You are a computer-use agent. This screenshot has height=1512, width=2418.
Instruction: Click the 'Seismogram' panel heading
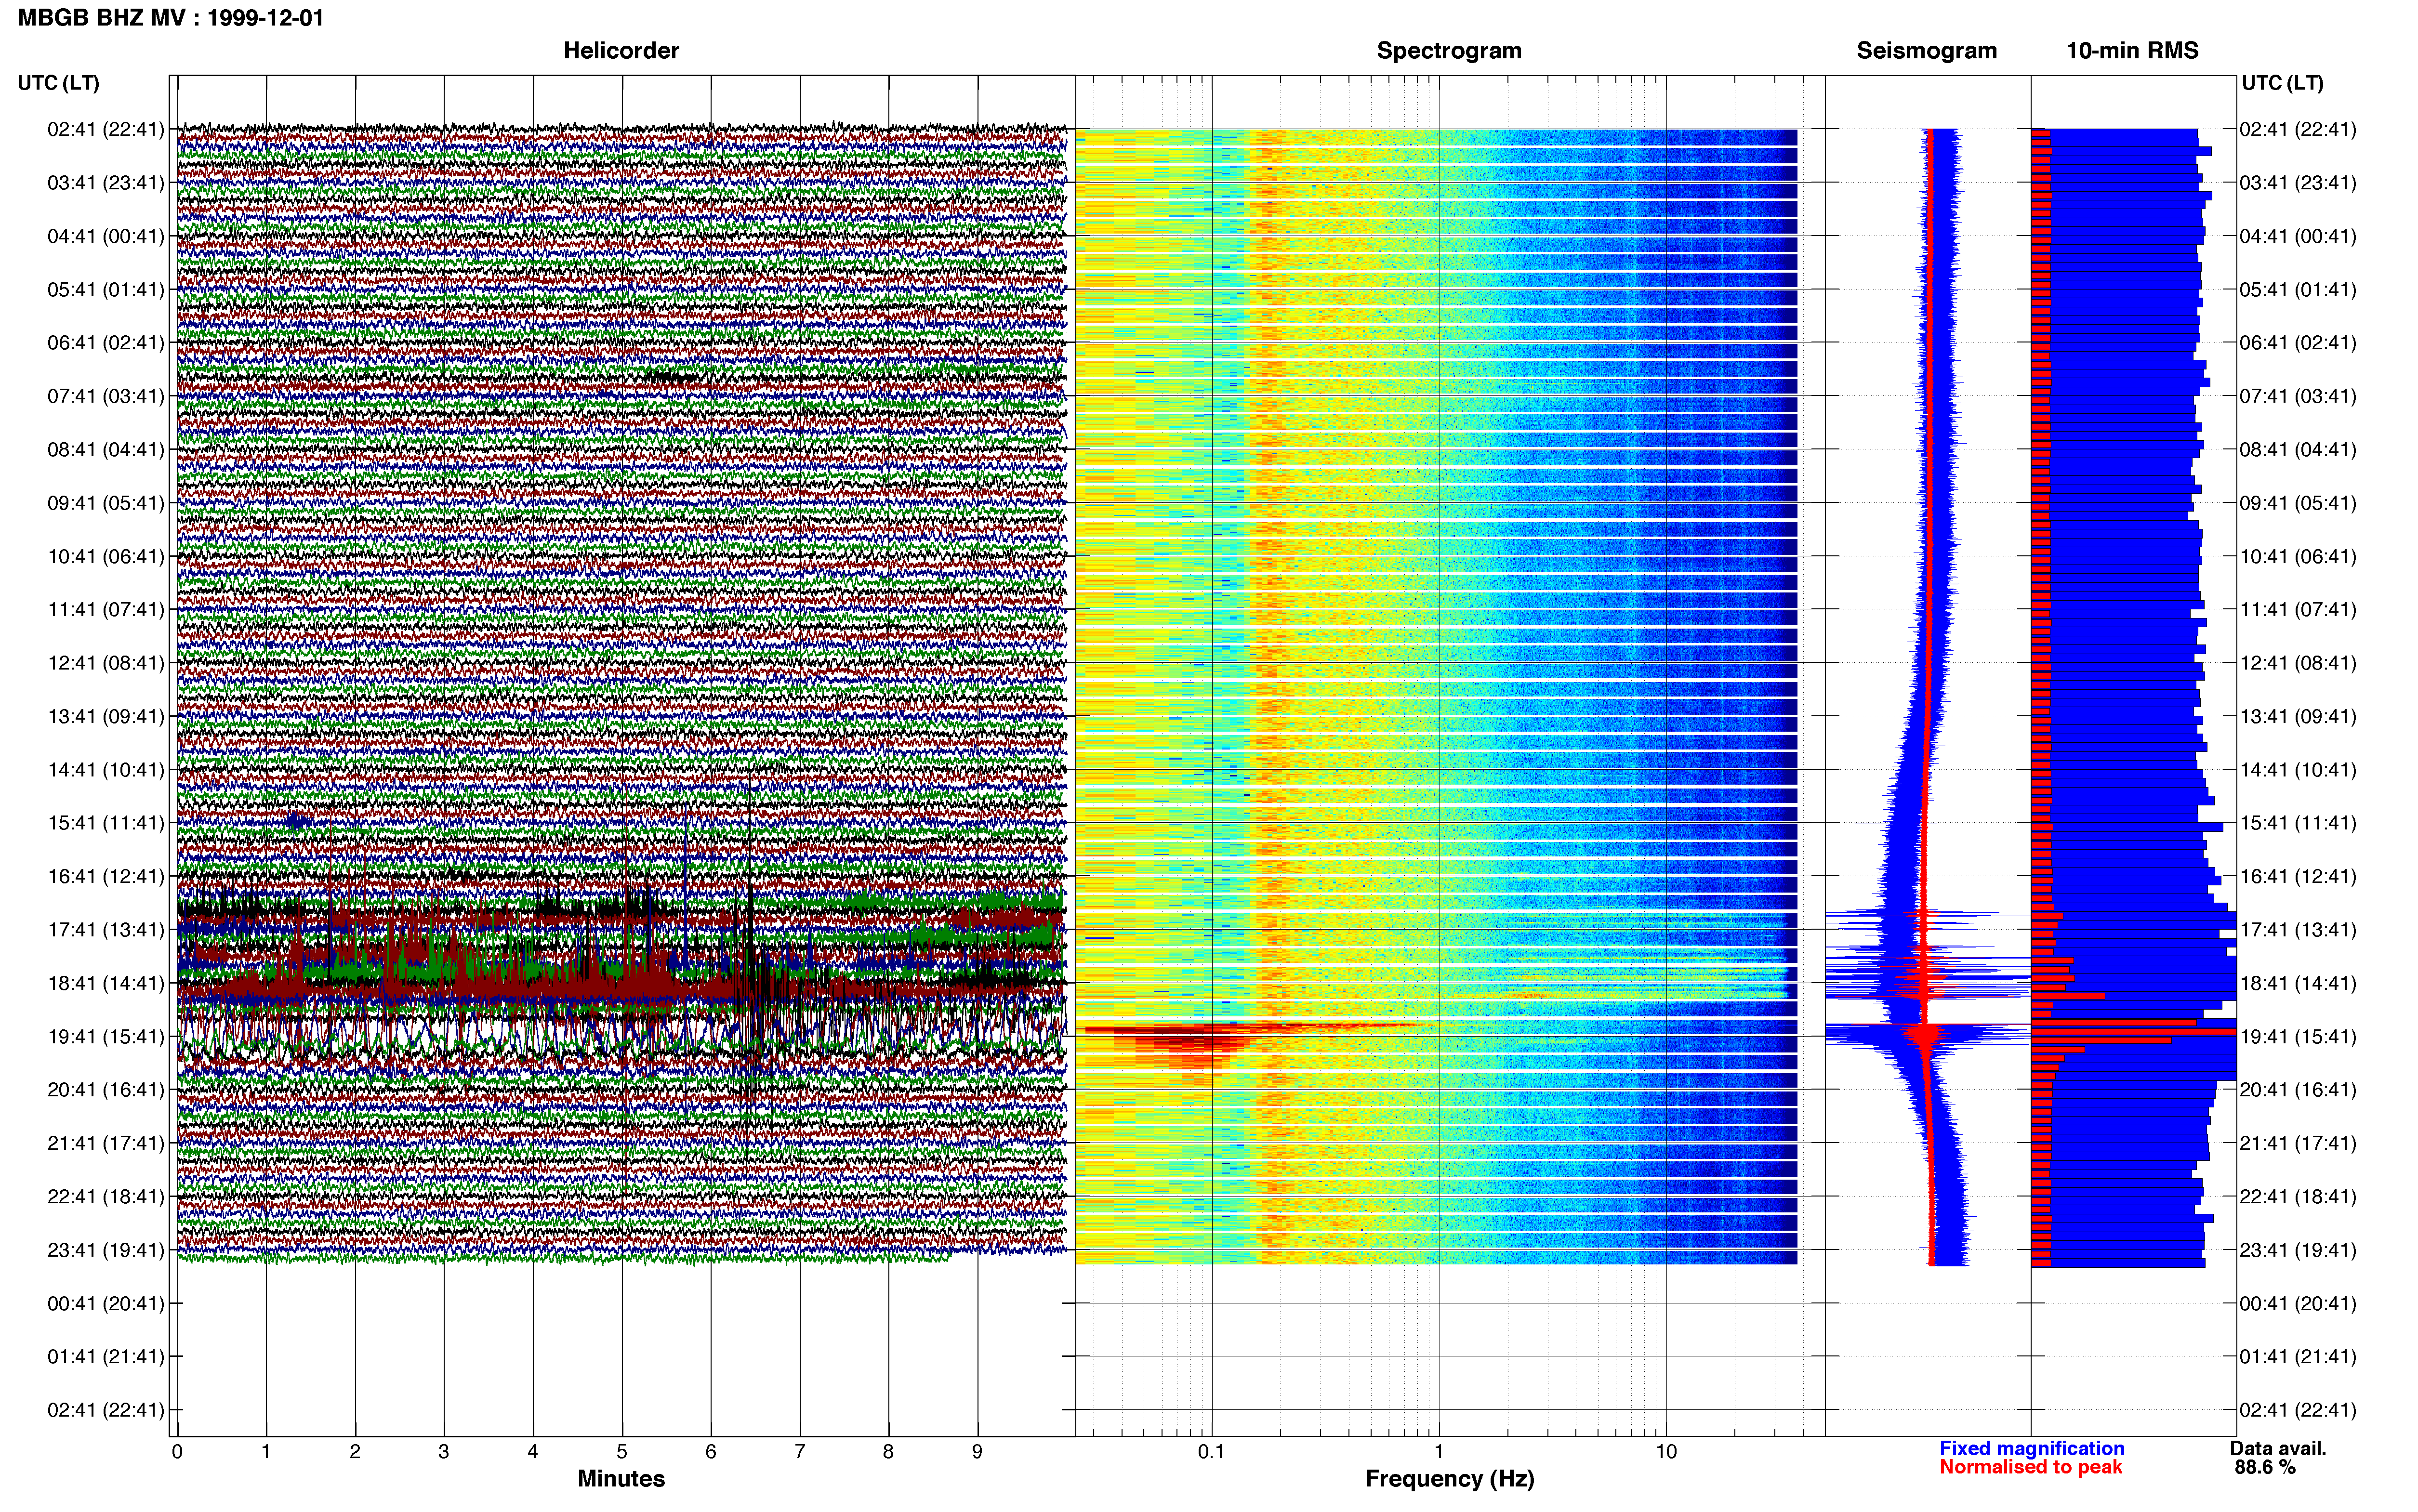[1926, 51]
